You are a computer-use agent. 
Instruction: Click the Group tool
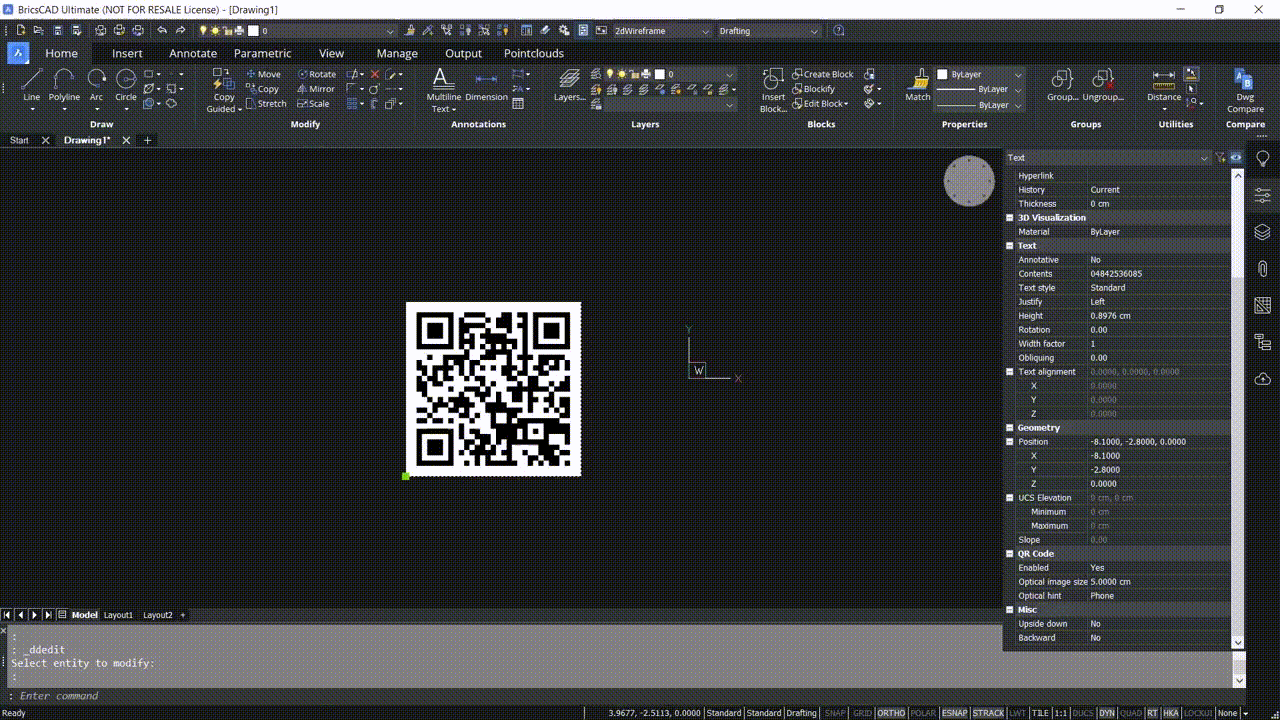pos(1062,86)
